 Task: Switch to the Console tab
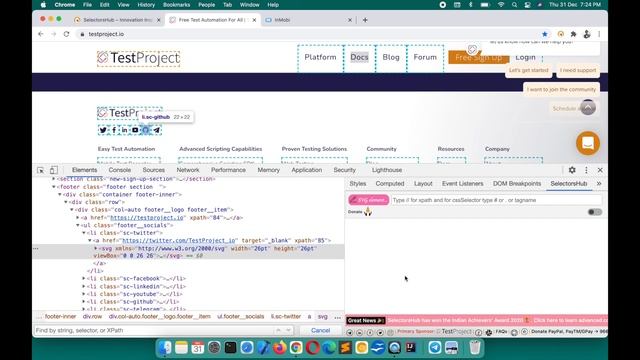point(120,170)
